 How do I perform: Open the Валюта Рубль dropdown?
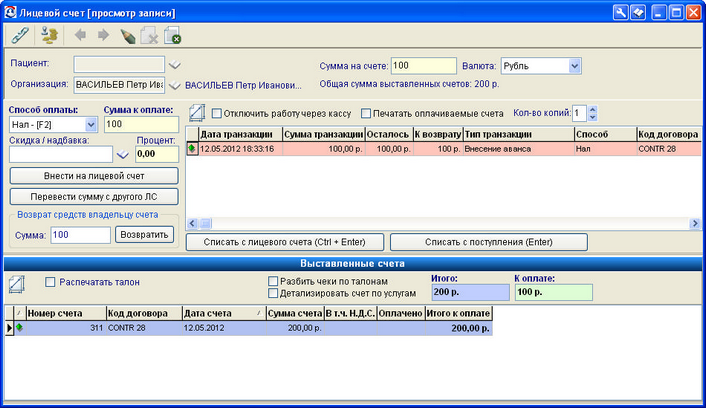tap(574, 66)
